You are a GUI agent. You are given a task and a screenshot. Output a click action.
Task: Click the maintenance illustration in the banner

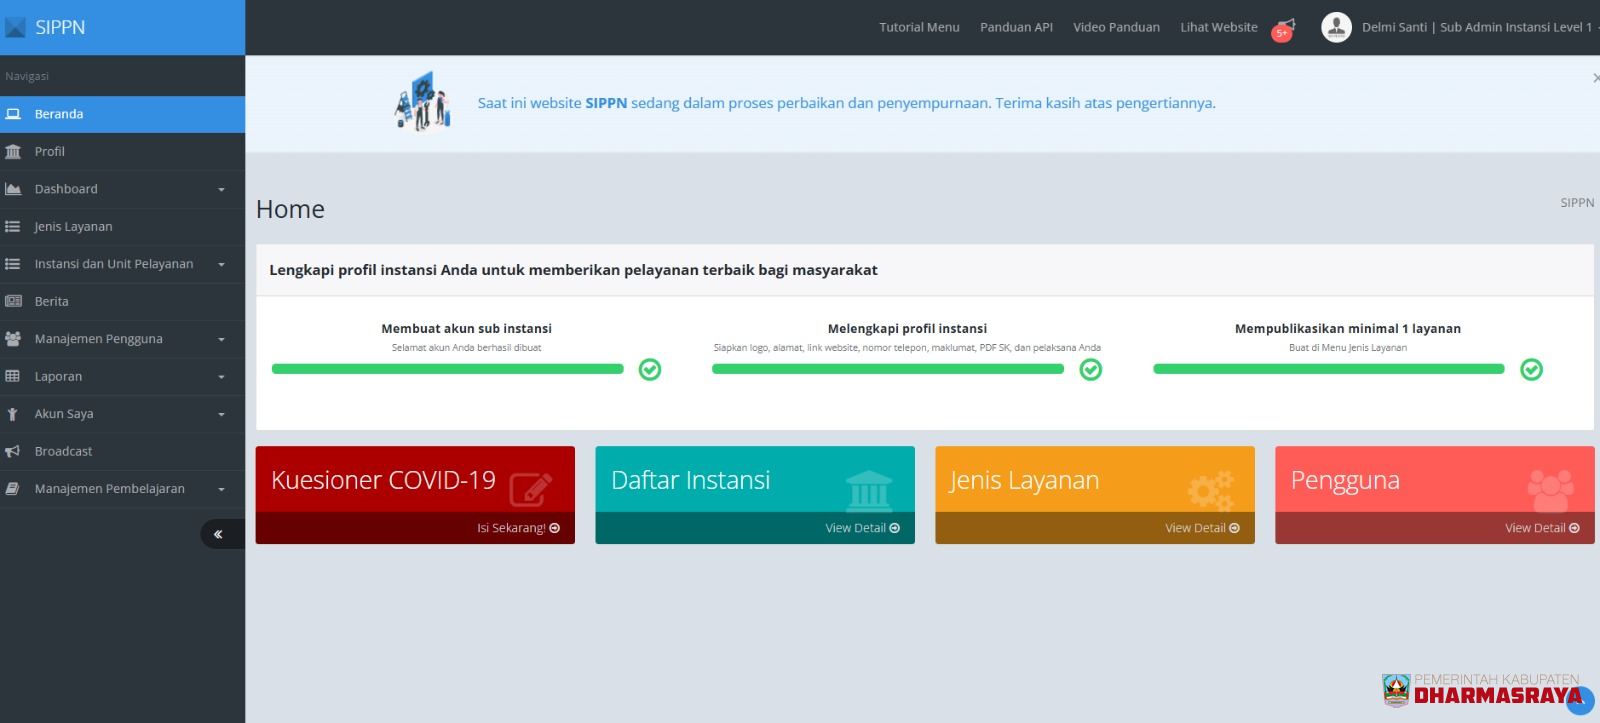(423, 101)
